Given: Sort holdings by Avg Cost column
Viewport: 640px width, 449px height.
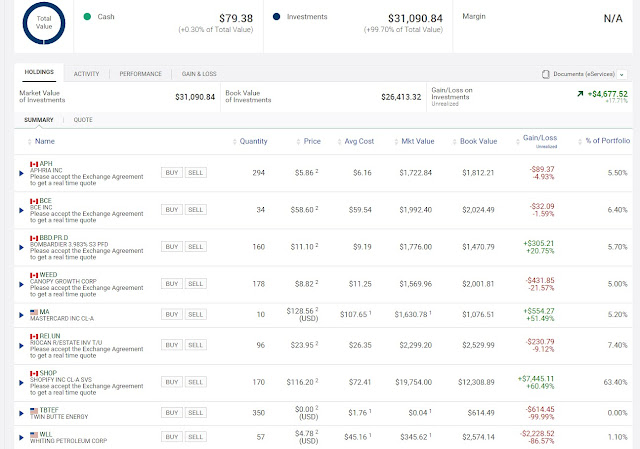Looking at the screenshot, I should pos(356,141).
